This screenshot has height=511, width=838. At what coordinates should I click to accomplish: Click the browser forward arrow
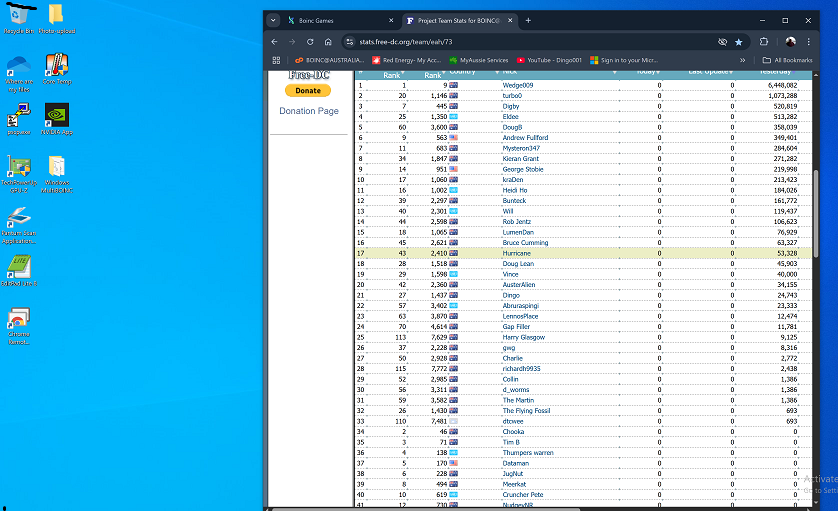pyautogui.click(x=292, y=42)
